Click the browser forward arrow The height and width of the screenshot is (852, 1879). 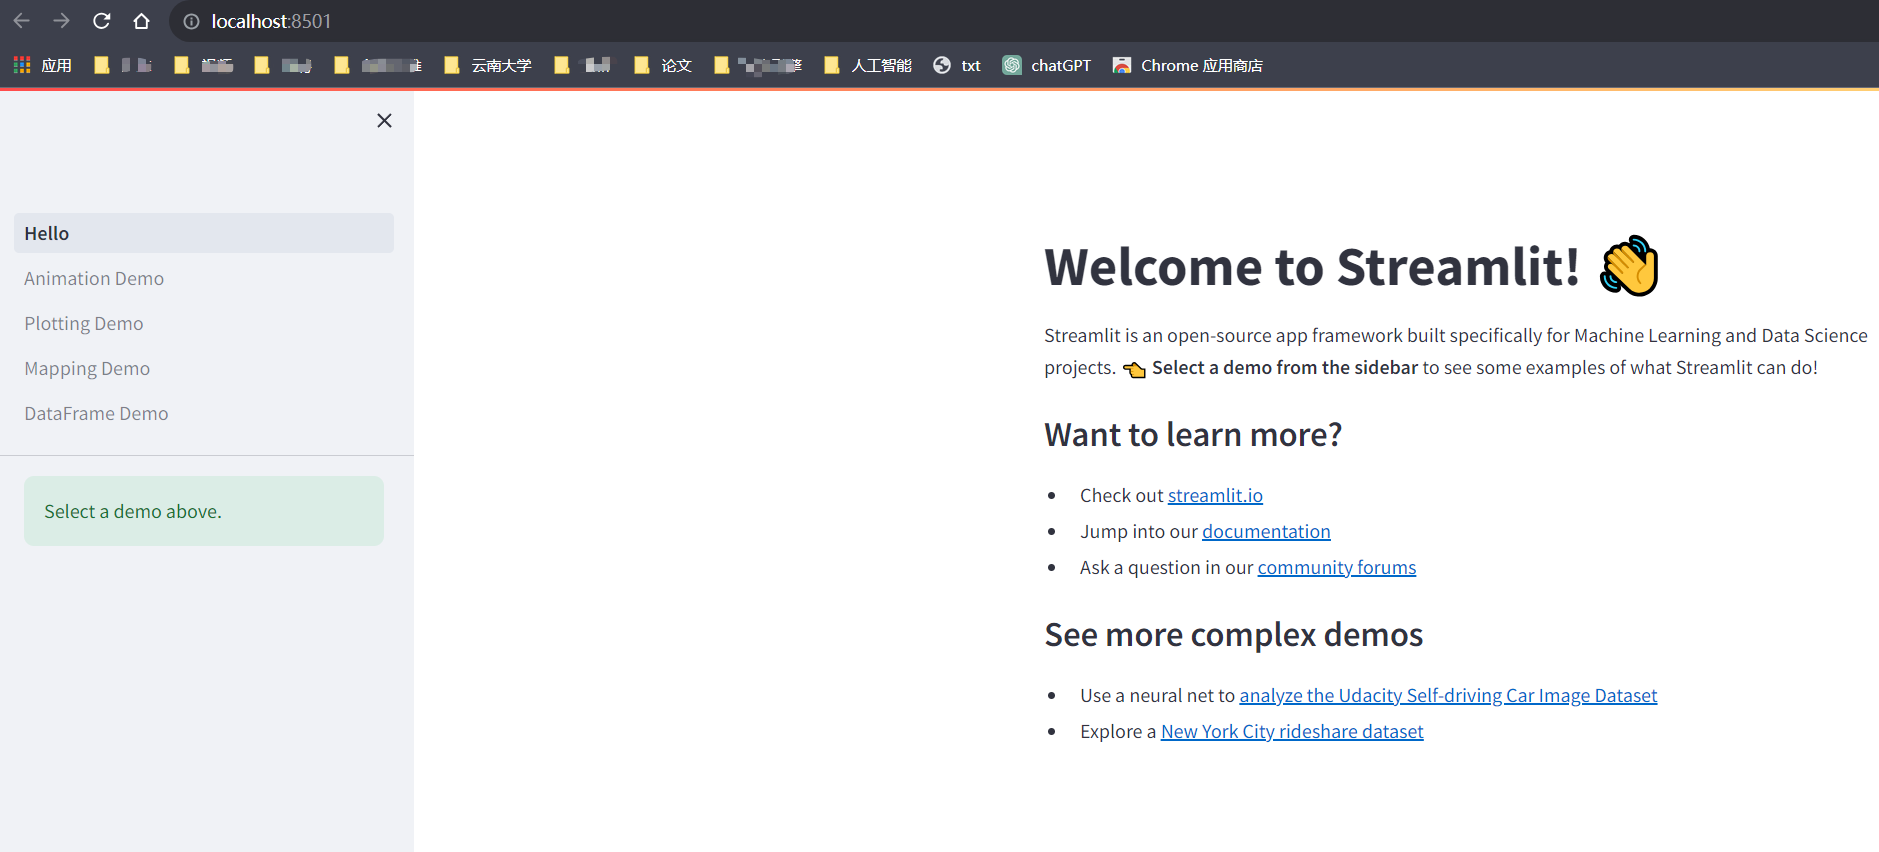pos(61,21)
